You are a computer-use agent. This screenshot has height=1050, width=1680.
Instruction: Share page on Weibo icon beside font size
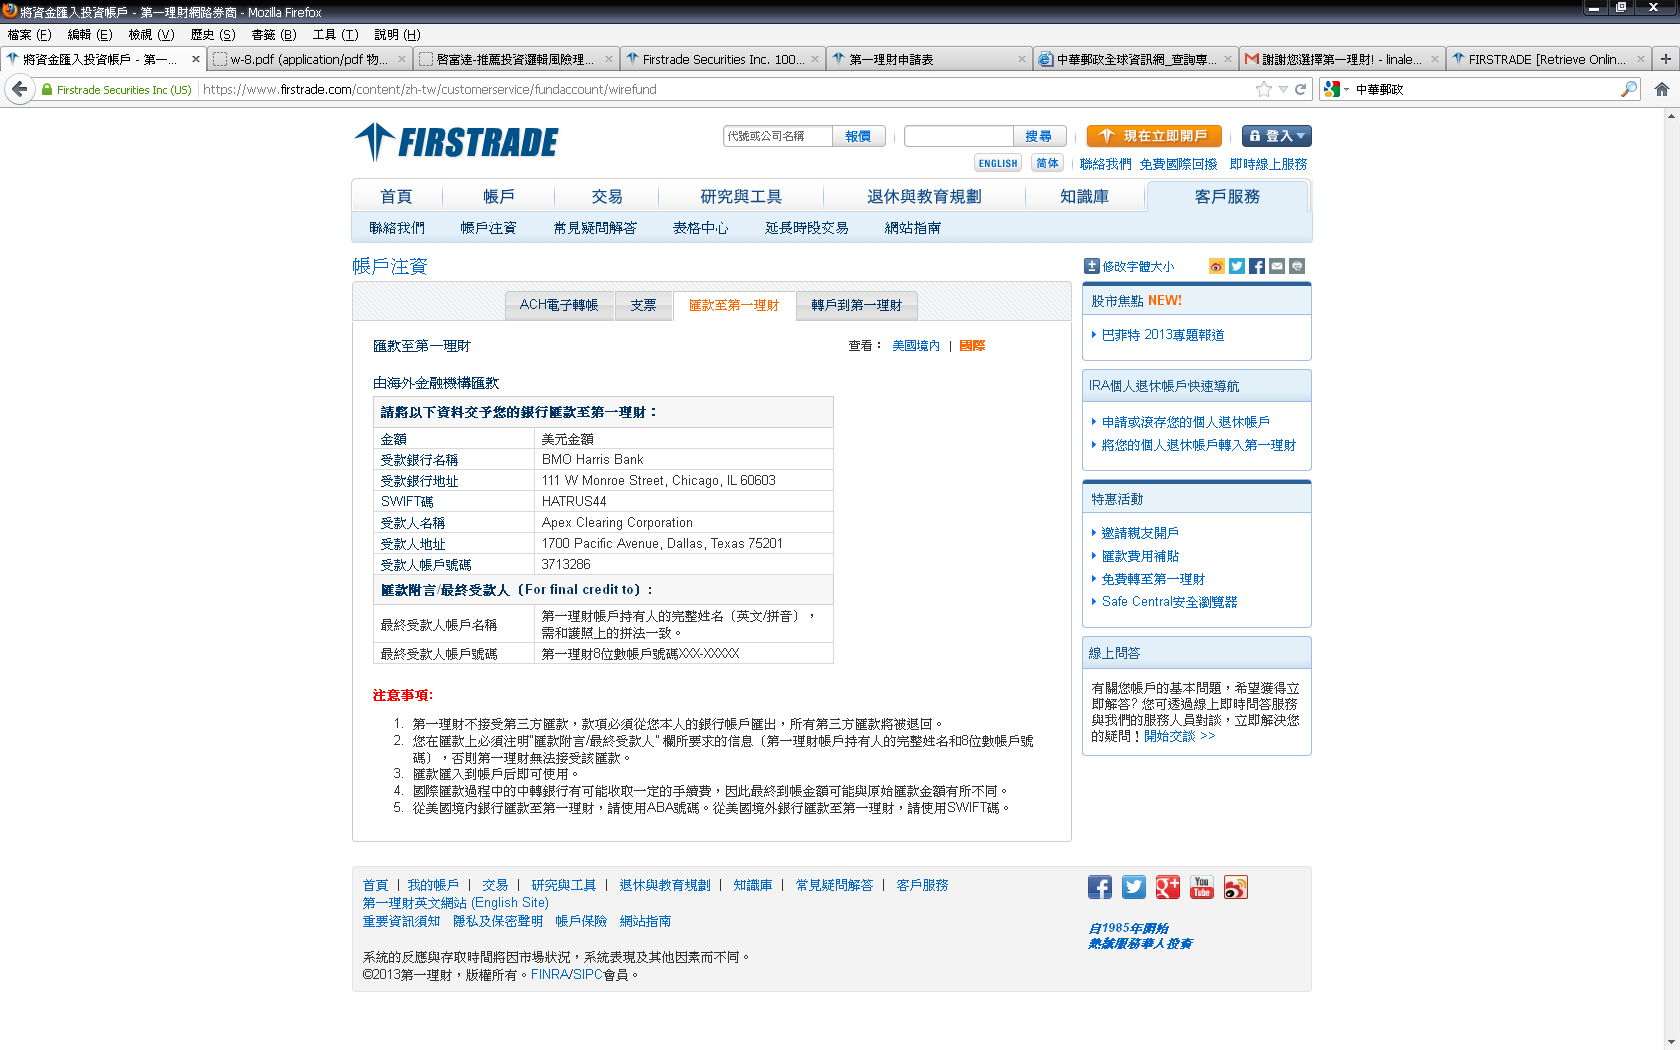[1217, 266]
